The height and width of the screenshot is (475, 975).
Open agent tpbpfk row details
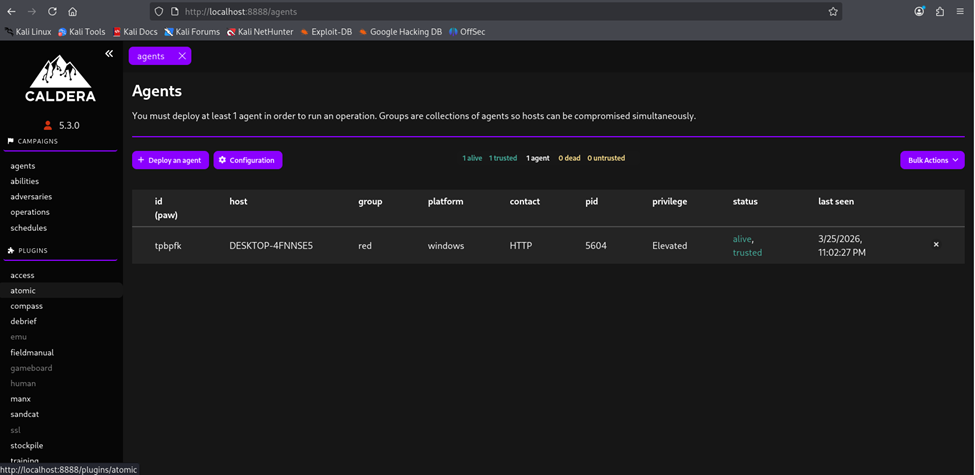click(167, 245)
